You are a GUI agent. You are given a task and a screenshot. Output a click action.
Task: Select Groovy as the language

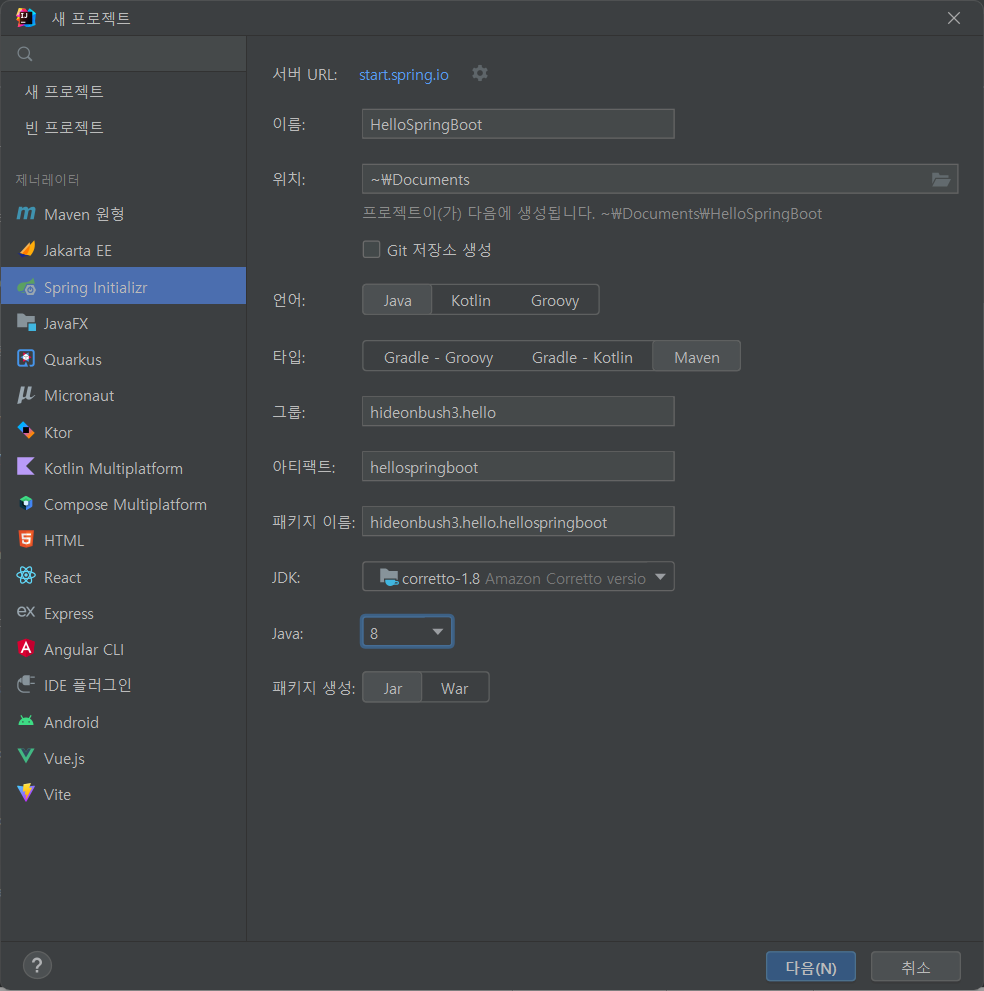click(x=555, y=300)
